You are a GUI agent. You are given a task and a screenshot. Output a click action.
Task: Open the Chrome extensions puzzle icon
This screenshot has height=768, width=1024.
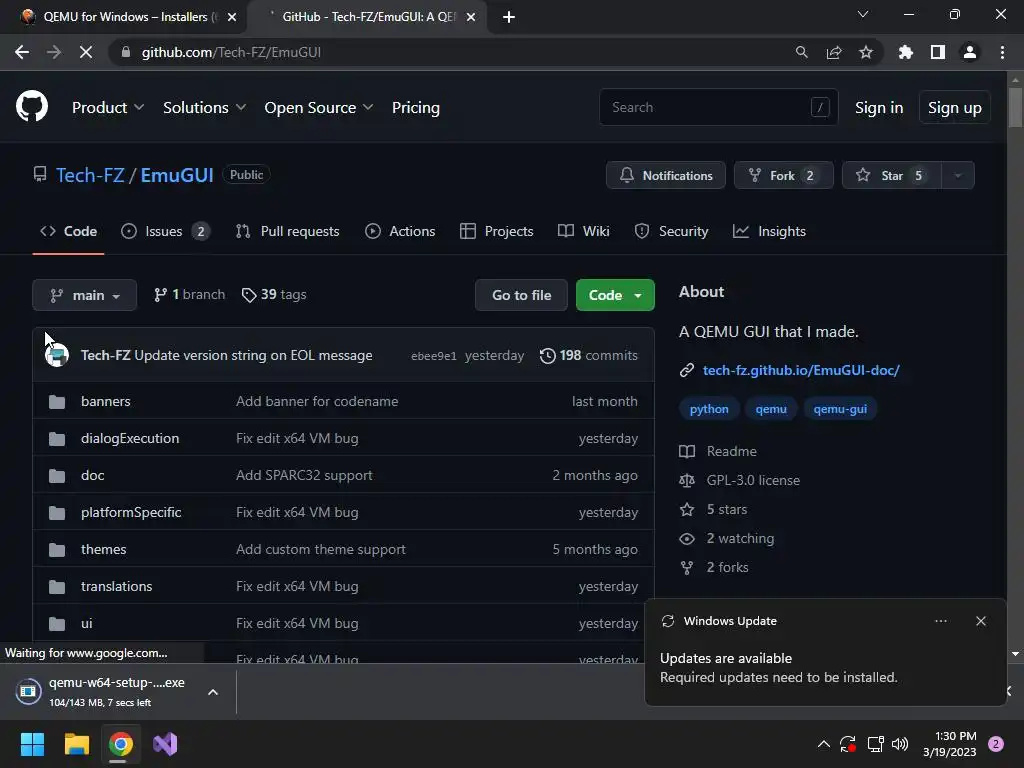(x=906, y=52)
